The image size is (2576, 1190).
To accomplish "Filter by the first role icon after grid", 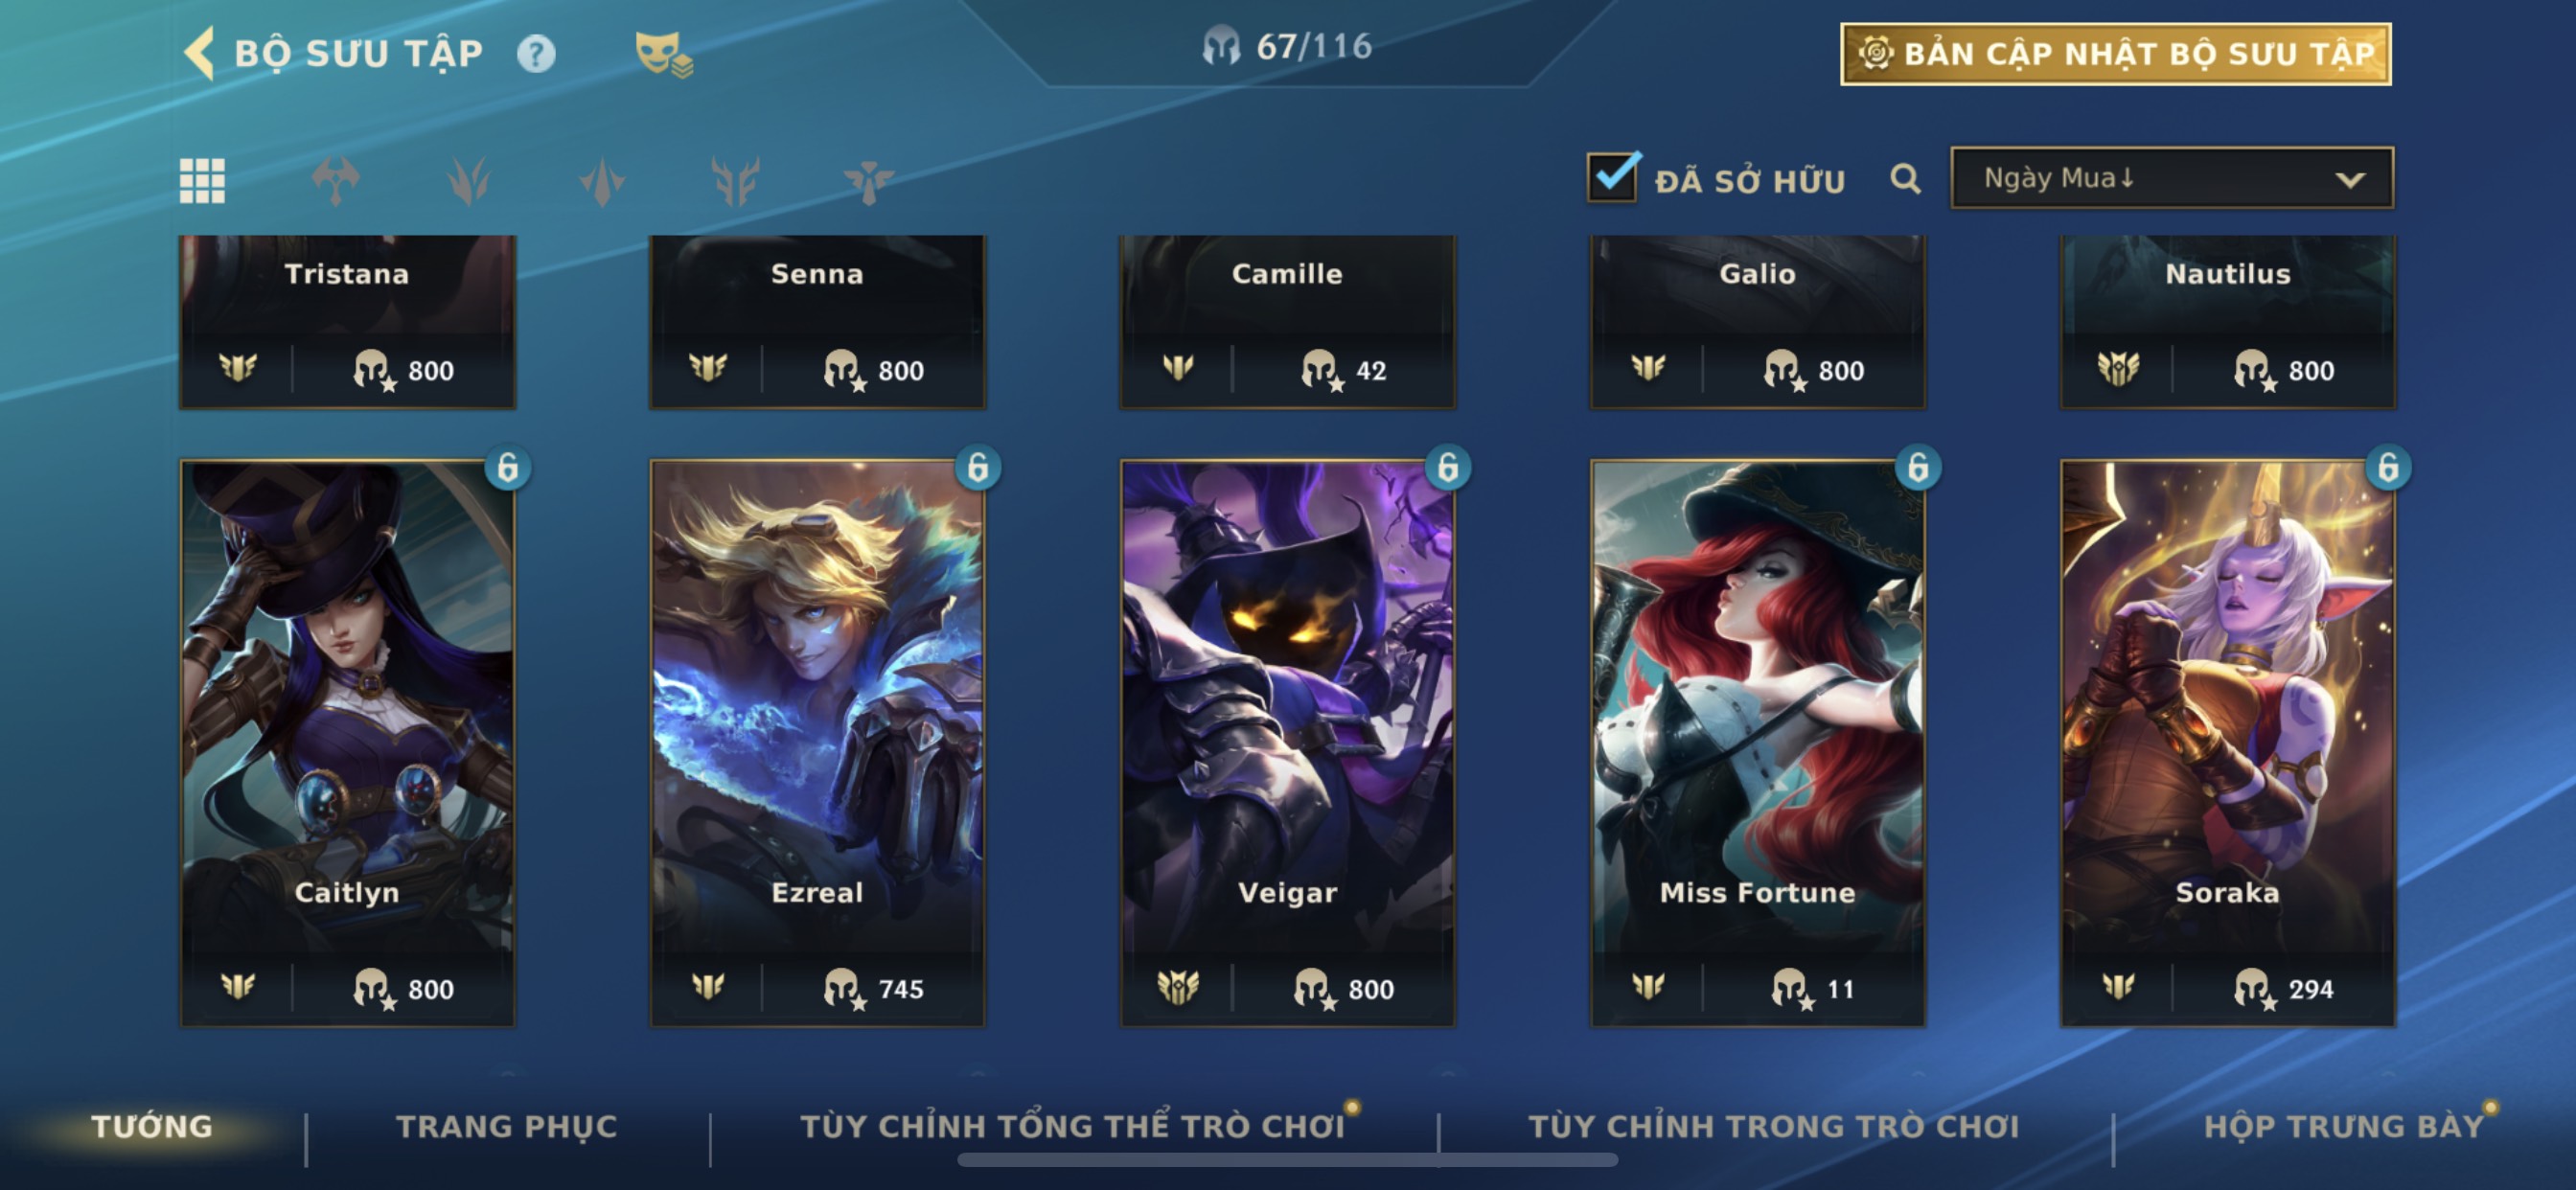I will click(335, 181).
